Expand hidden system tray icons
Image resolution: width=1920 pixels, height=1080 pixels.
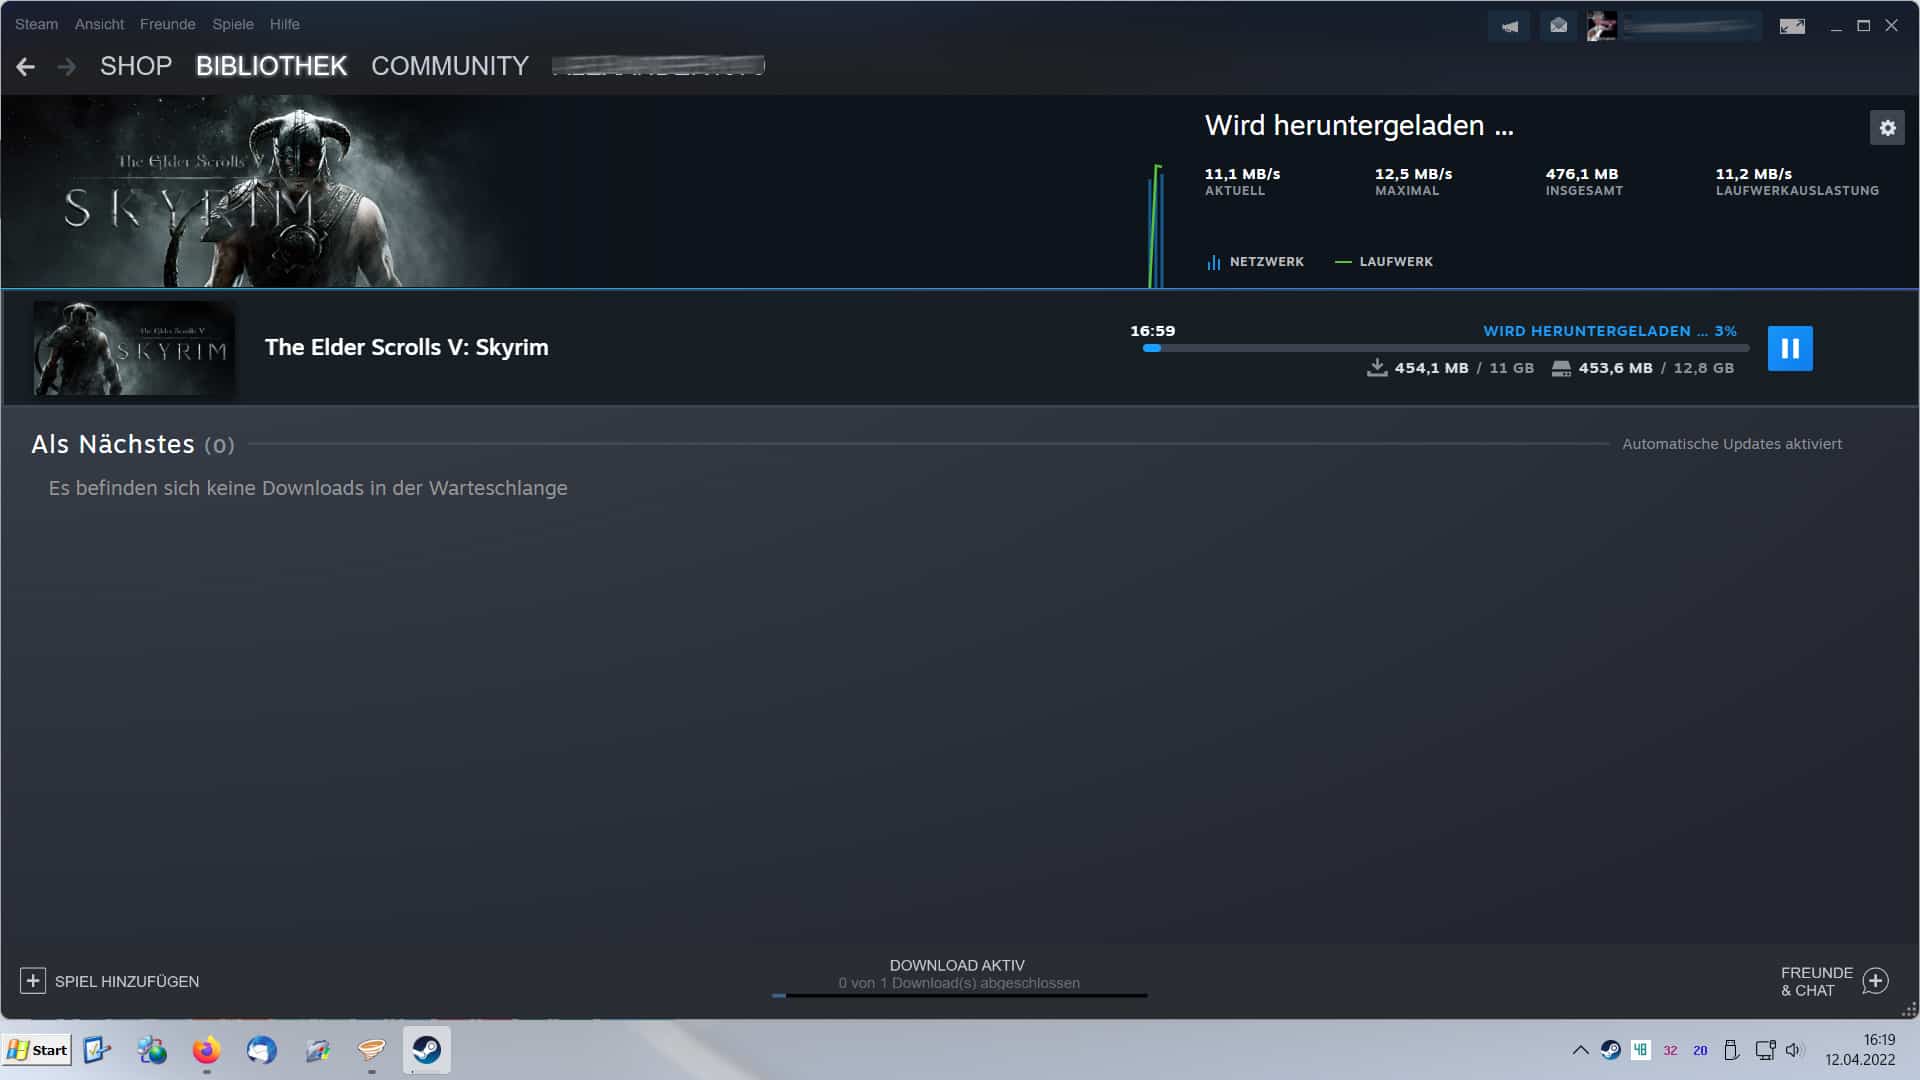coord(1580,1050)
